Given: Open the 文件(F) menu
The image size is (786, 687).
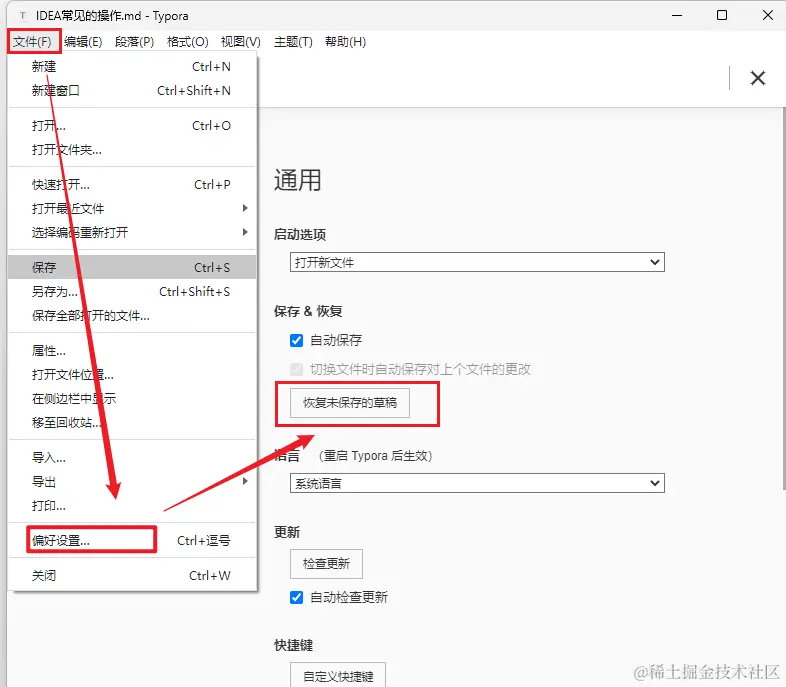Looking at the screenshot, I should point(33,42).
